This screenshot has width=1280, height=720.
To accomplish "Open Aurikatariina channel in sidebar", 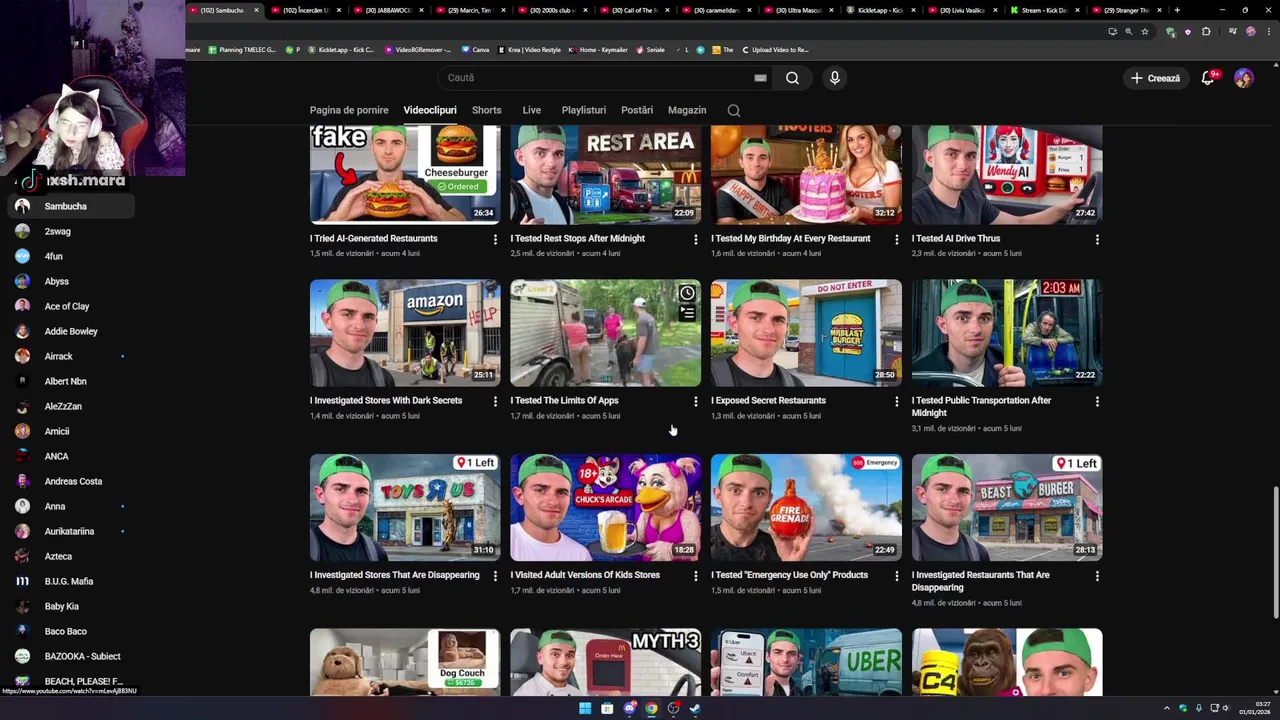I will [71, 531].
